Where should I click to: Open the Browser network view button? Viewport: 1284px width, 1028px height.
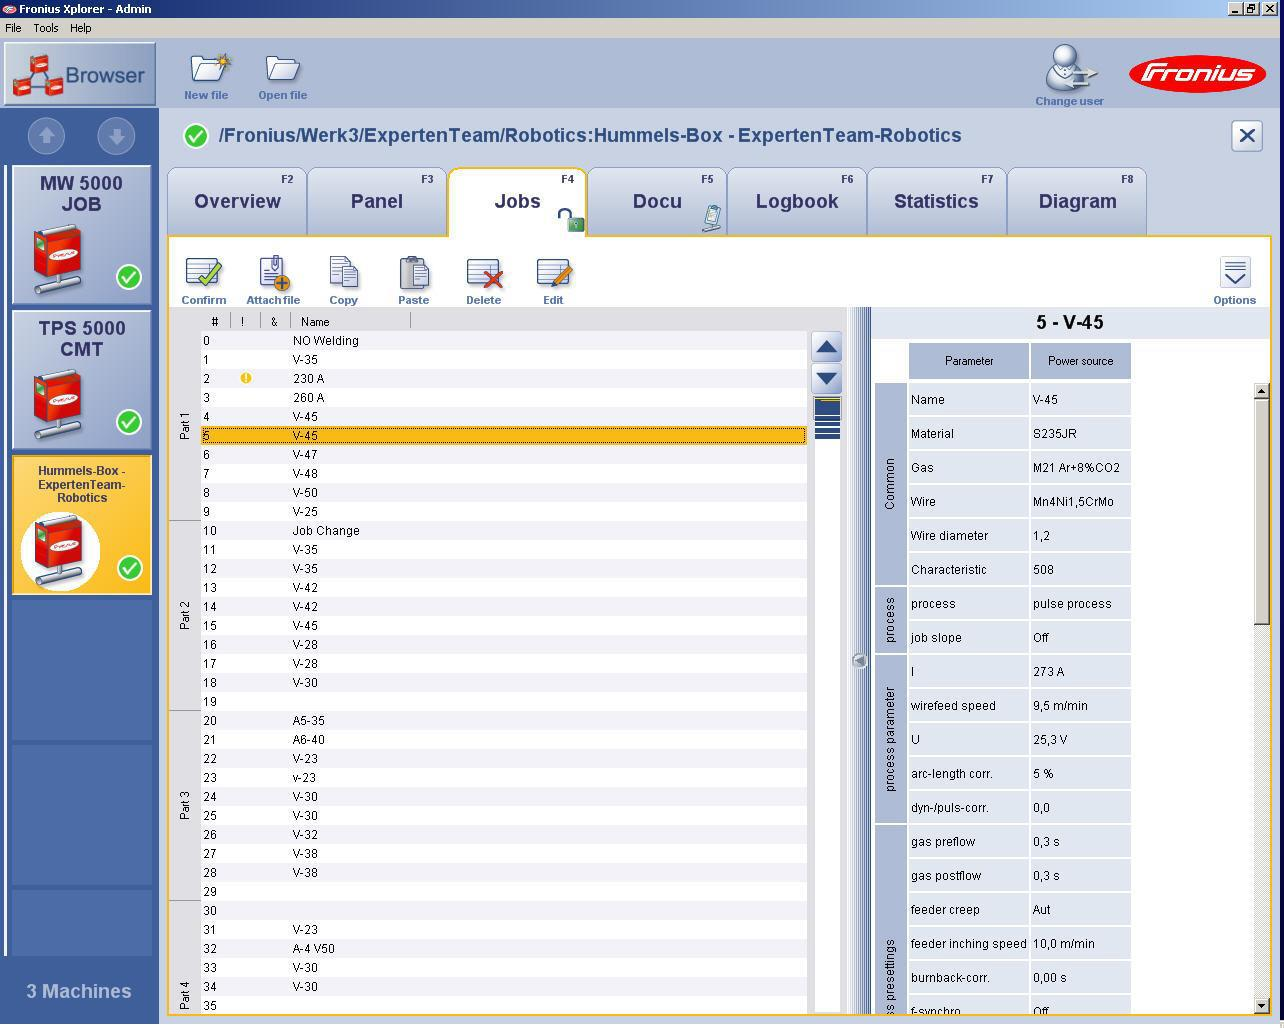80,74
